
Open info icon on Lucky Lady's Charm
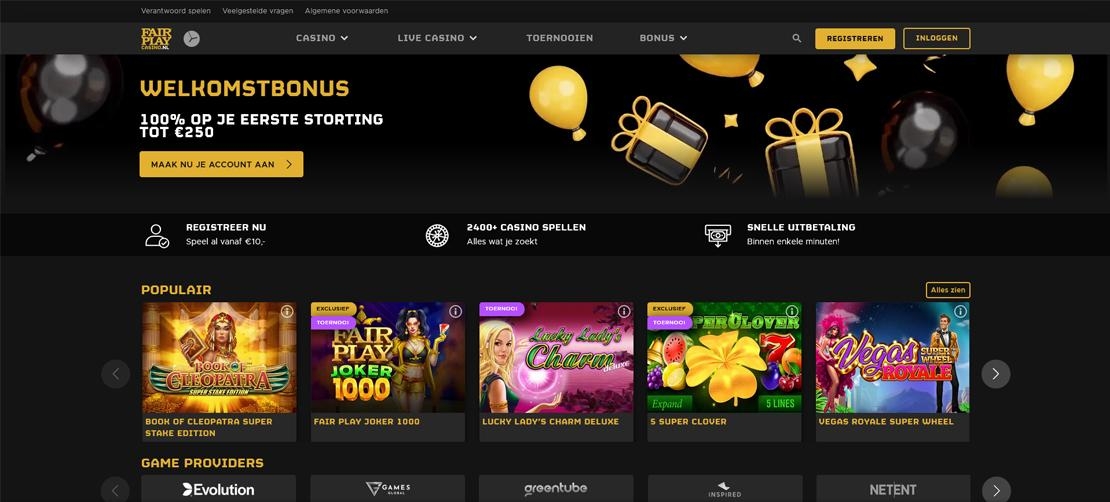point(624,312)
